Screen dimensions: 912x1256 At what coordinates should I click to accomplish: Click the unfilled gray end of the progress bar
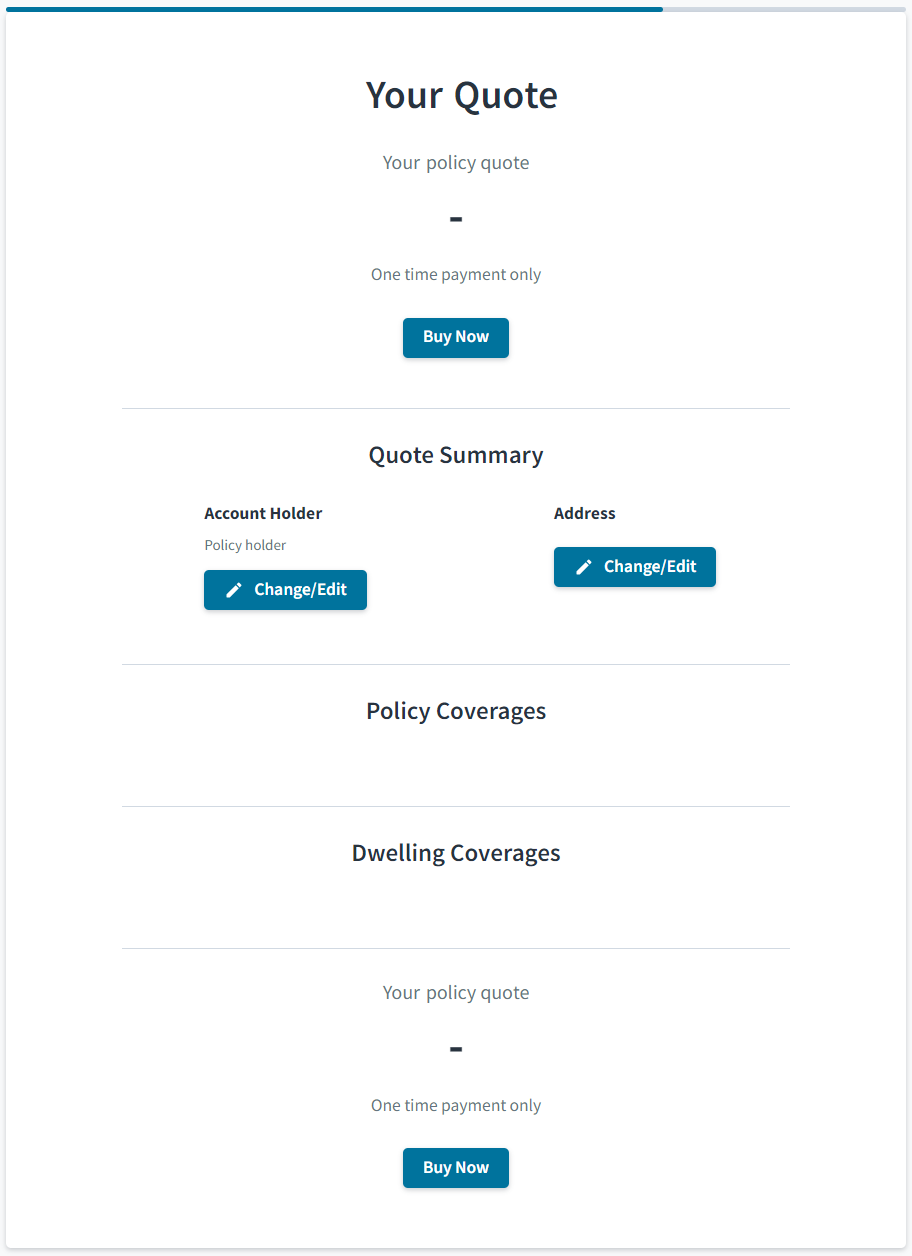point(784,9)
